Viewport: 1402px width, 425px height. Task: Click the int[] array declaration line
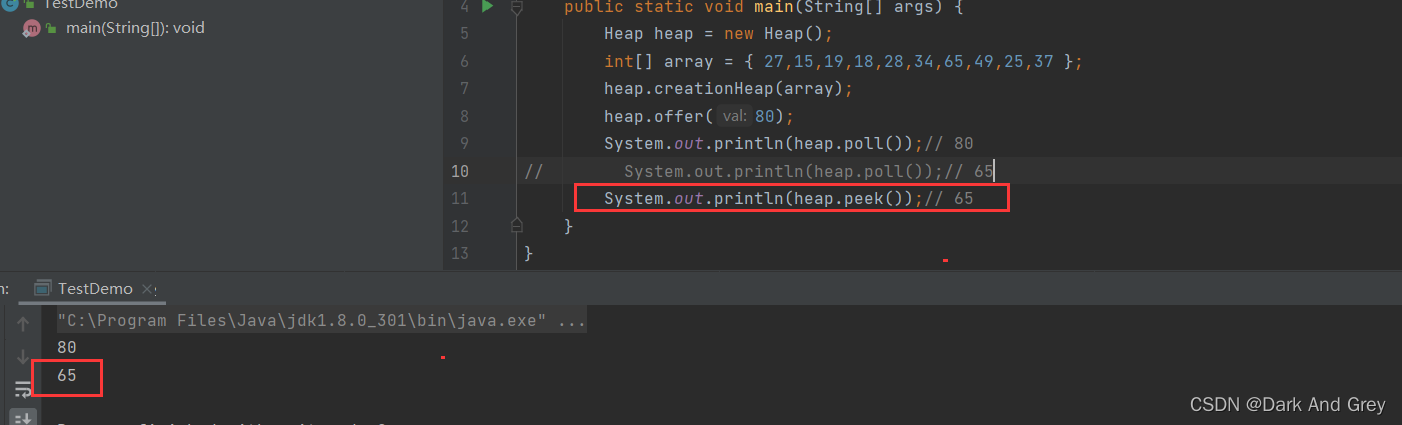844,62
